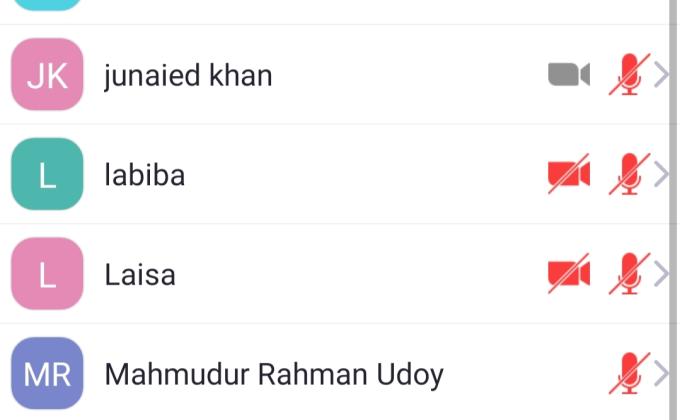
Task: Tap the MR avatar badge
Action: [x=46, y=374]
